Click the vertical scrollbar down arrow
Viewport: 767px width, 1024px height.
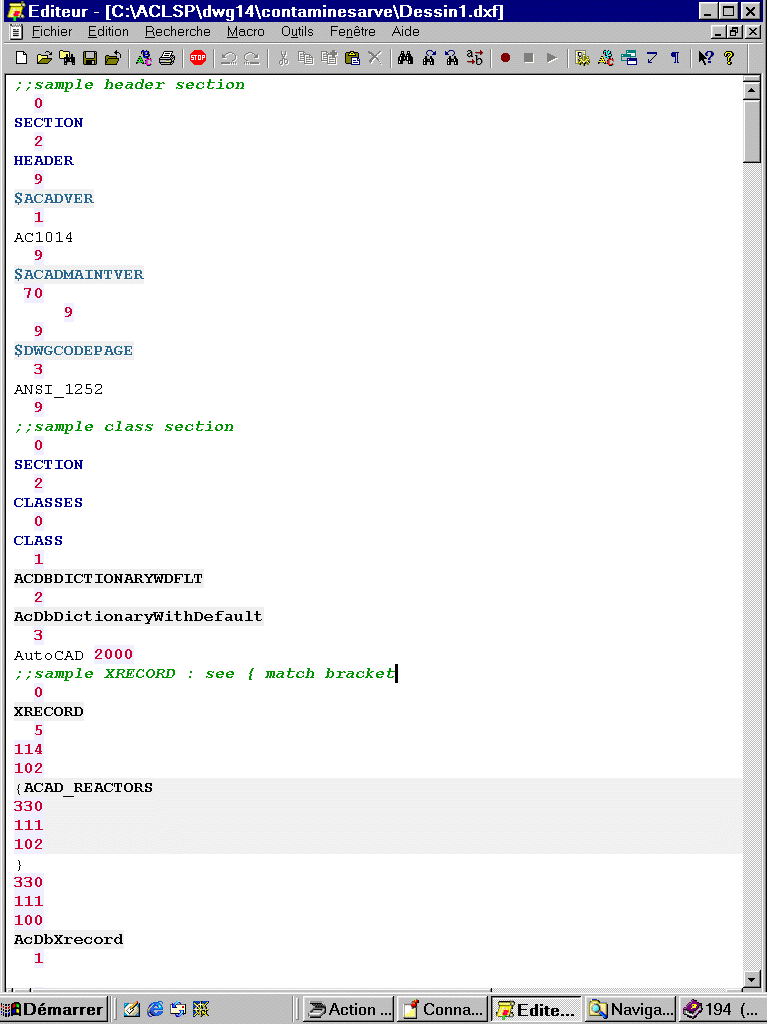pos(751,979)
